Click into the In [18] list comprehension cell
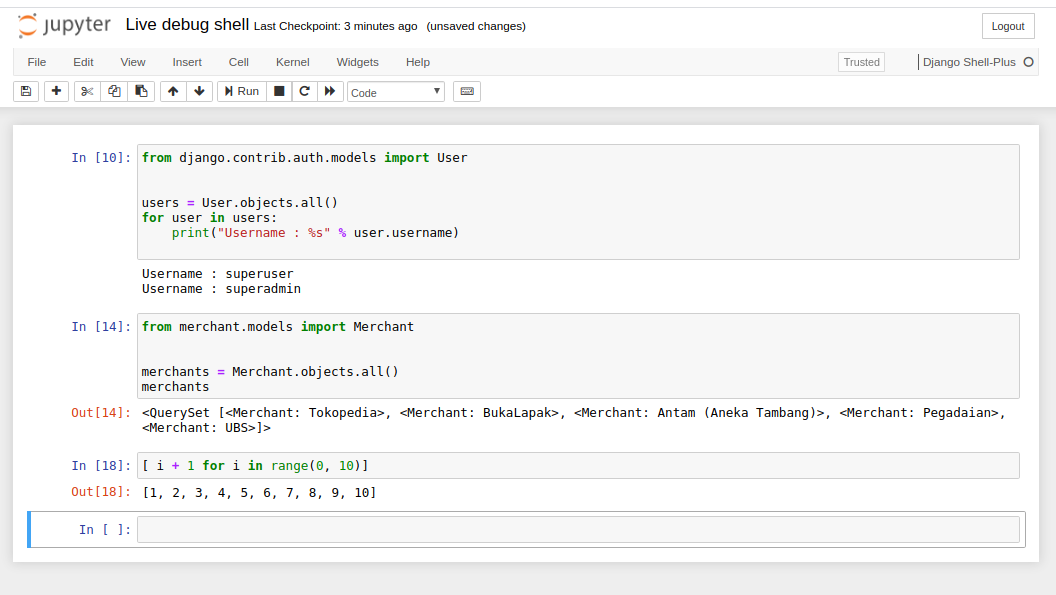This screenshot has width=1056, height=595. click(x=579, y=466)
